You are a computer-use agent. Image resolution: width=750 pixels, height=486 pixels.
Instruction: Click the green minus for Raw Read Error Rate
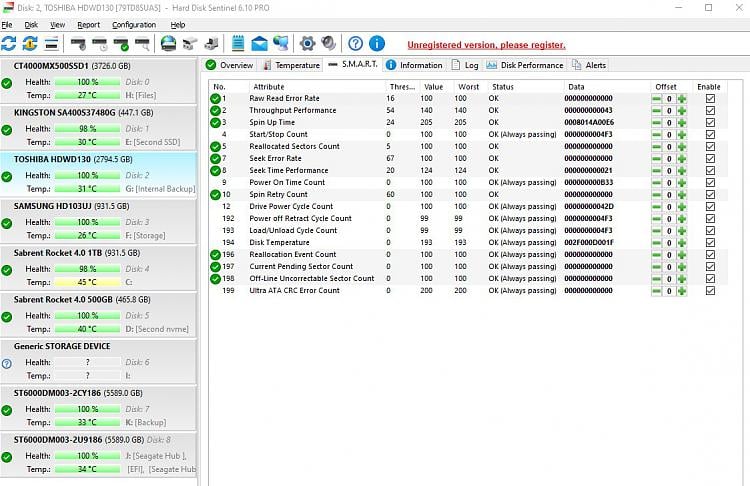click(x=657, y=99)
